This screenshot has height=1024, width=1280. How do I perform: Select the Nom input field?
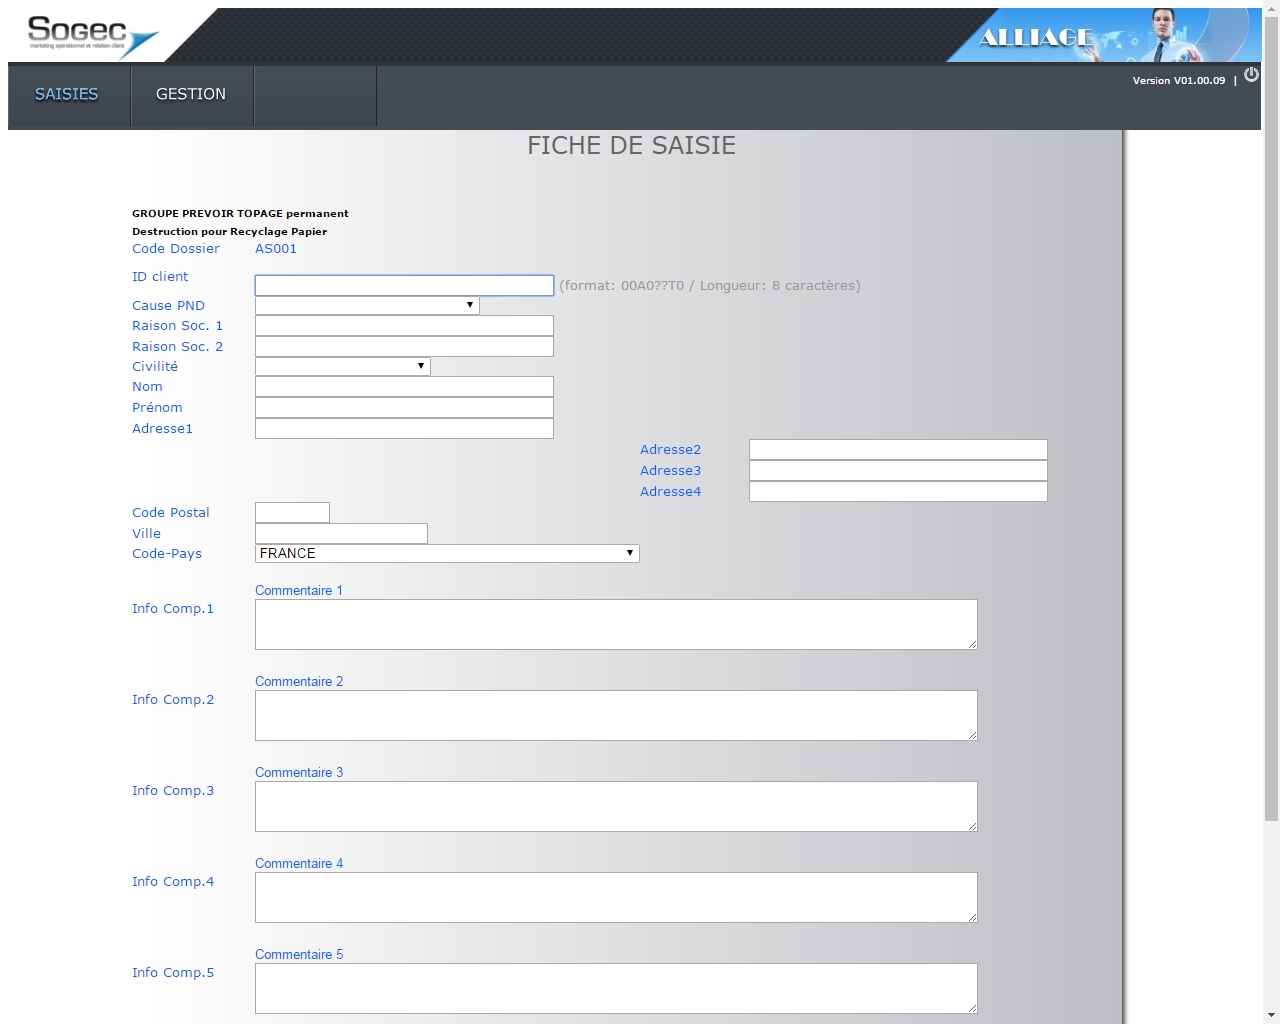pyautogui.click(x=404, y=387)
